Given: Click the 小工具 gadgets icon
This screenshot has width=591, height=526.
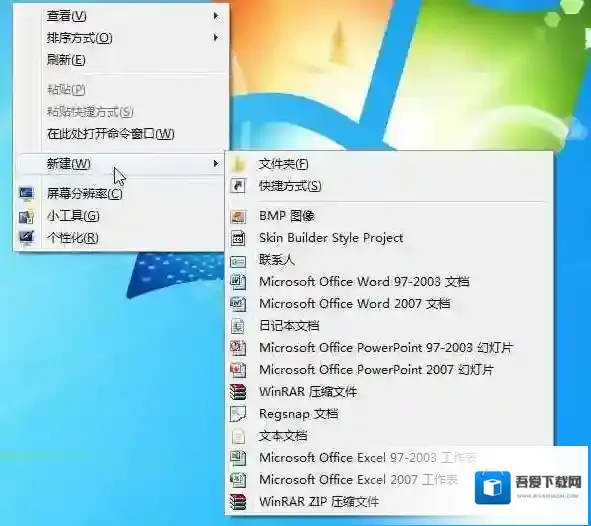Looking at the screenshot, I should (x=26, y=216).
